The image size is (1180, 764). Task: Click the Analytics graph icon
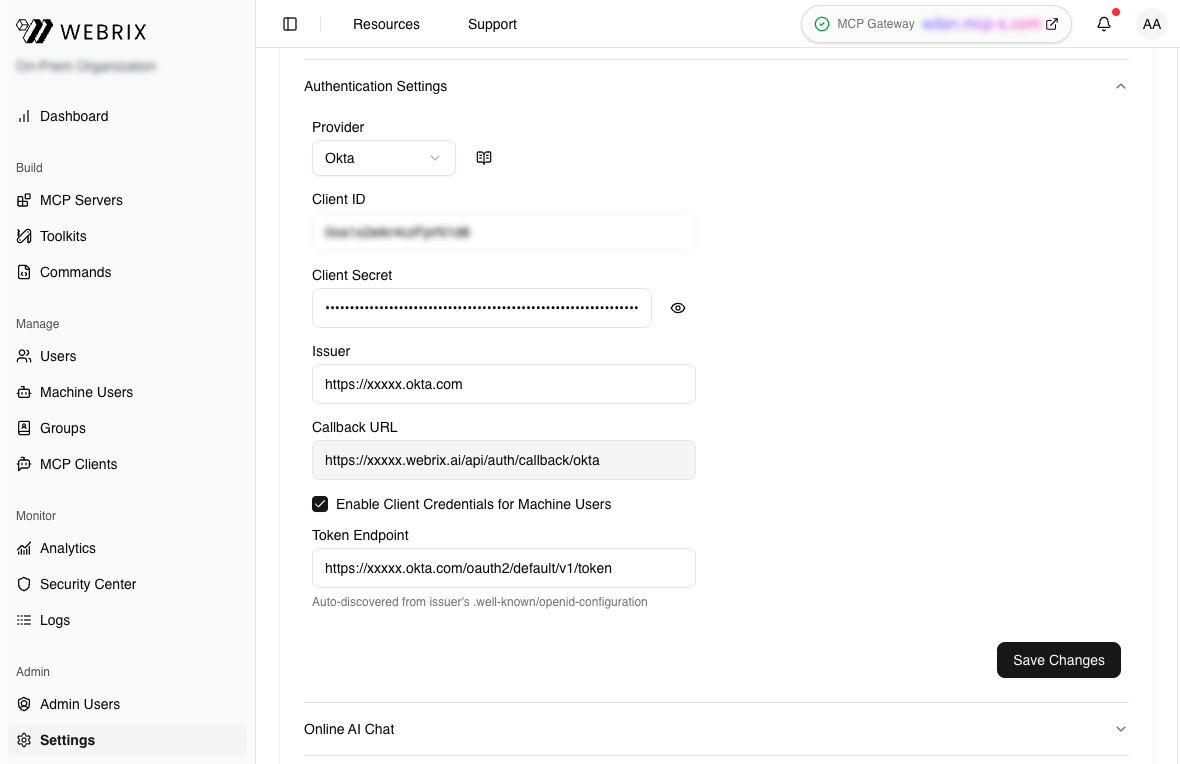[24, 548]
